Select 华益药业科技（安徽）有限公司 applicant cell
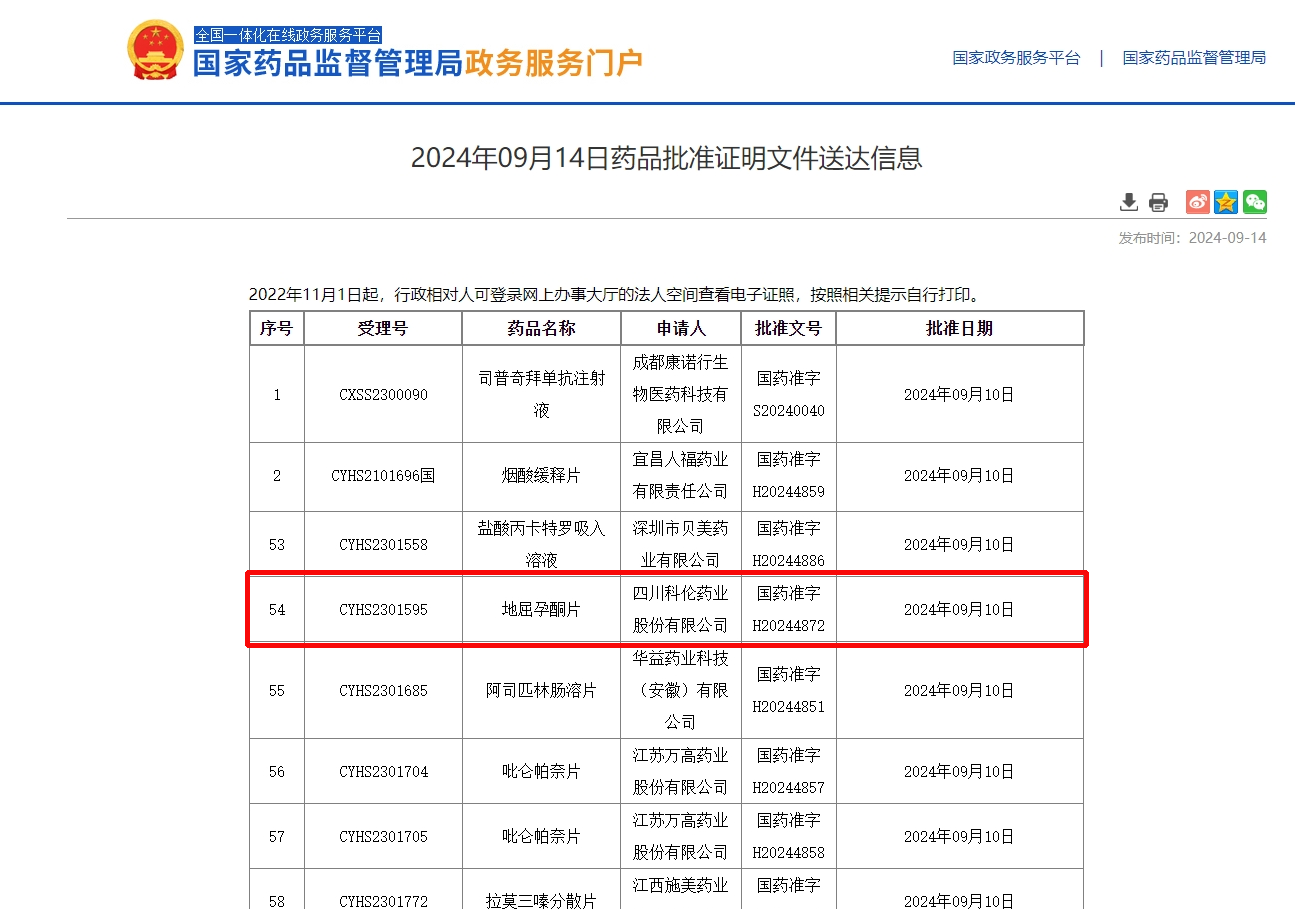Screen dimensions: 1295x909 point(681,690)
